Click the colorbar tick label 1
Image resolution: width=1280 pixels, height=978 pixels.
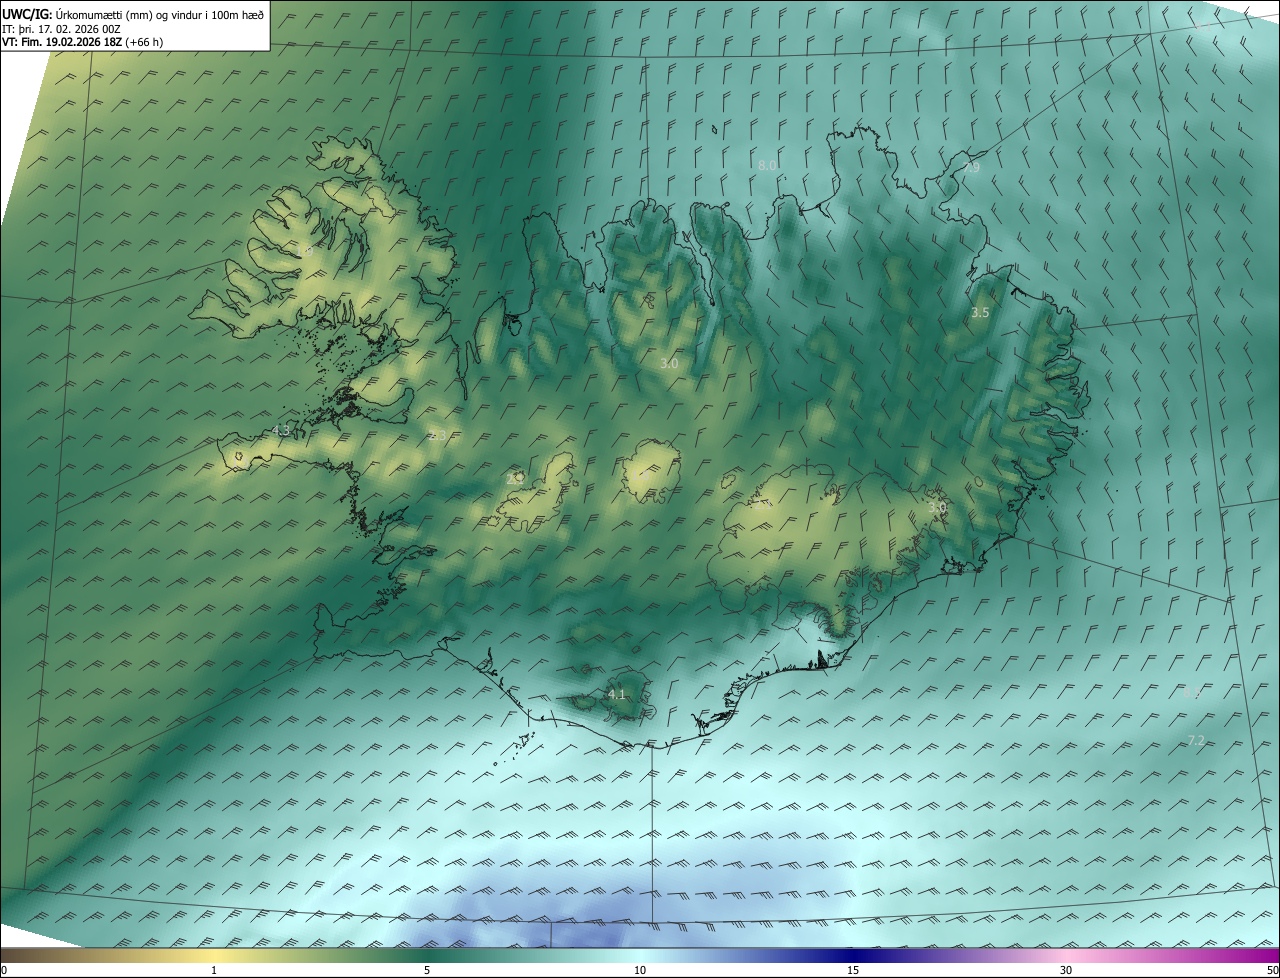point(214,970)
